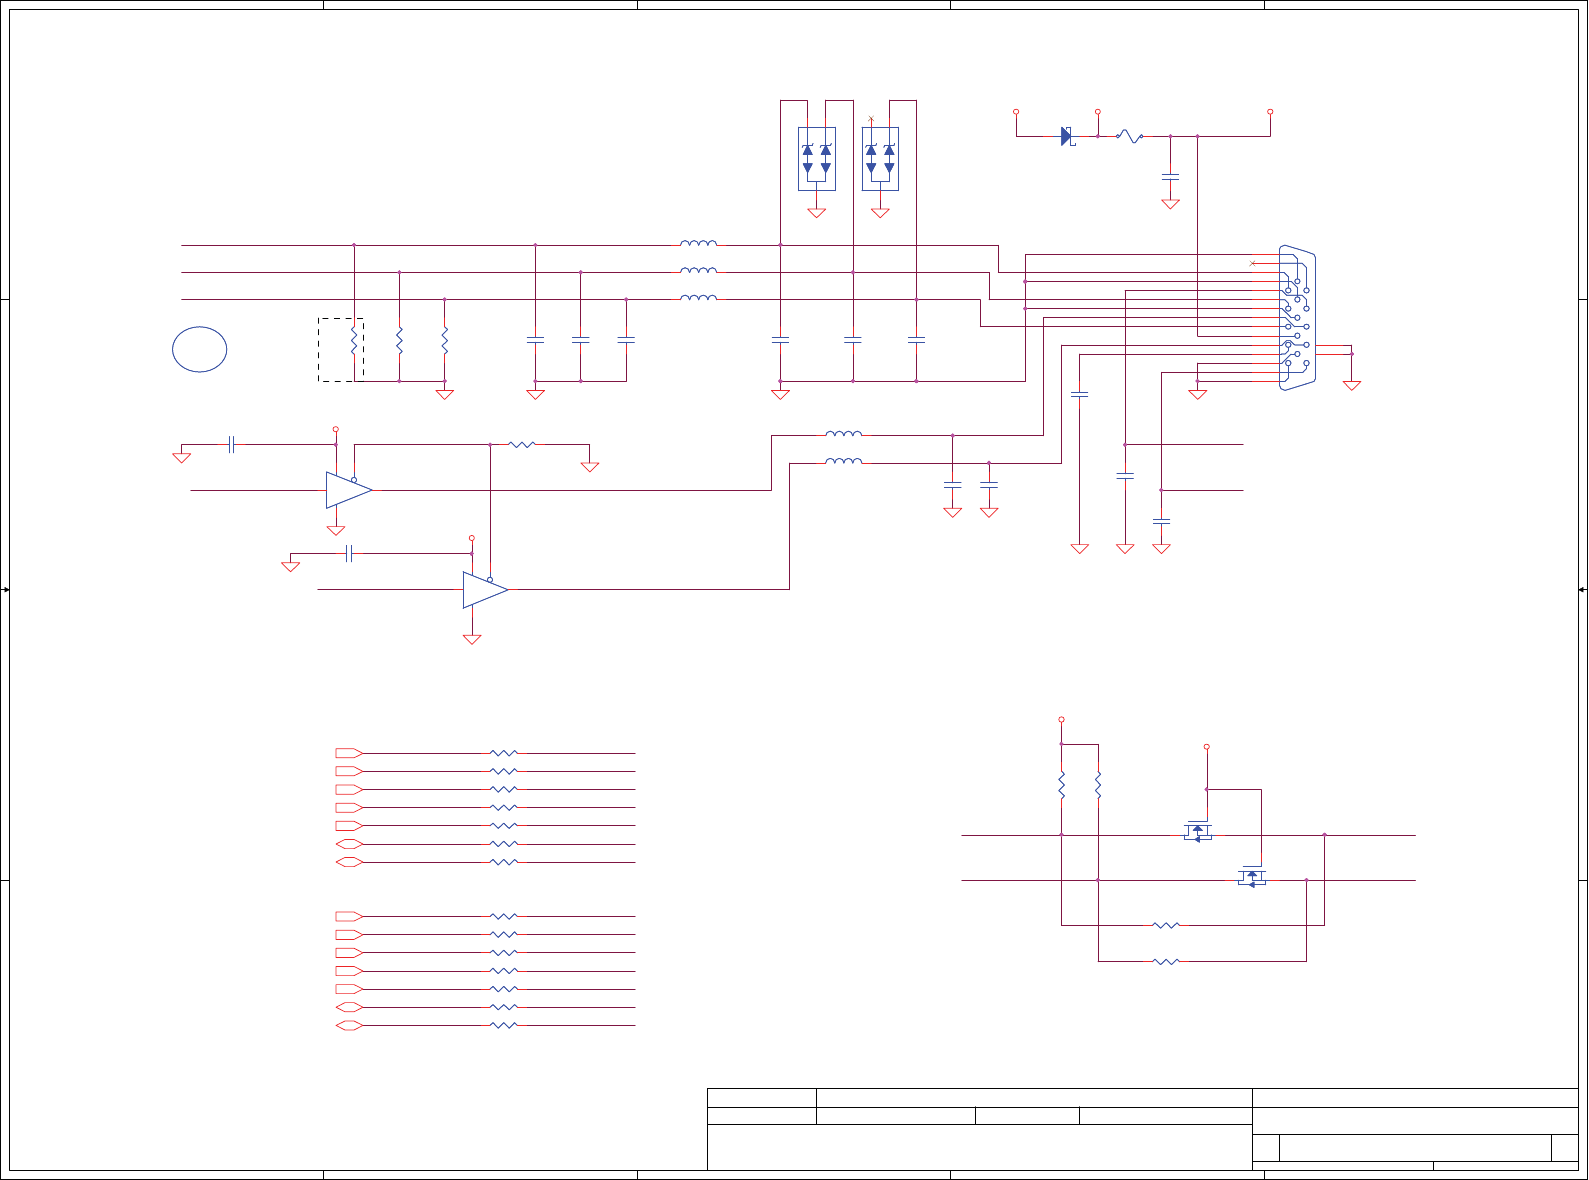Screen dimensions: 1589x1180
Task: Select the right dual-diode array package
Action: (880, 158)
